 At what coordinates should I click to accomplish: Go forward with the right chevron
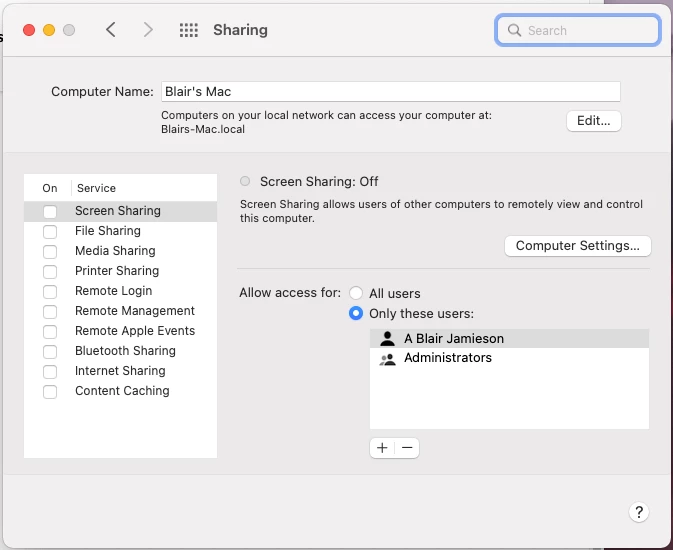148,30
